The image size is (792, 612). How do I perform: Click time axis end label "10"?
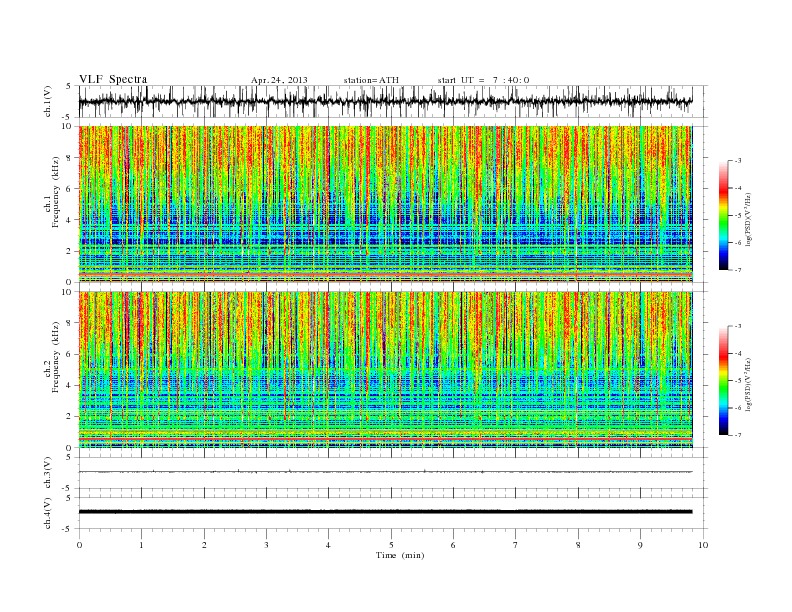(703, 545)
